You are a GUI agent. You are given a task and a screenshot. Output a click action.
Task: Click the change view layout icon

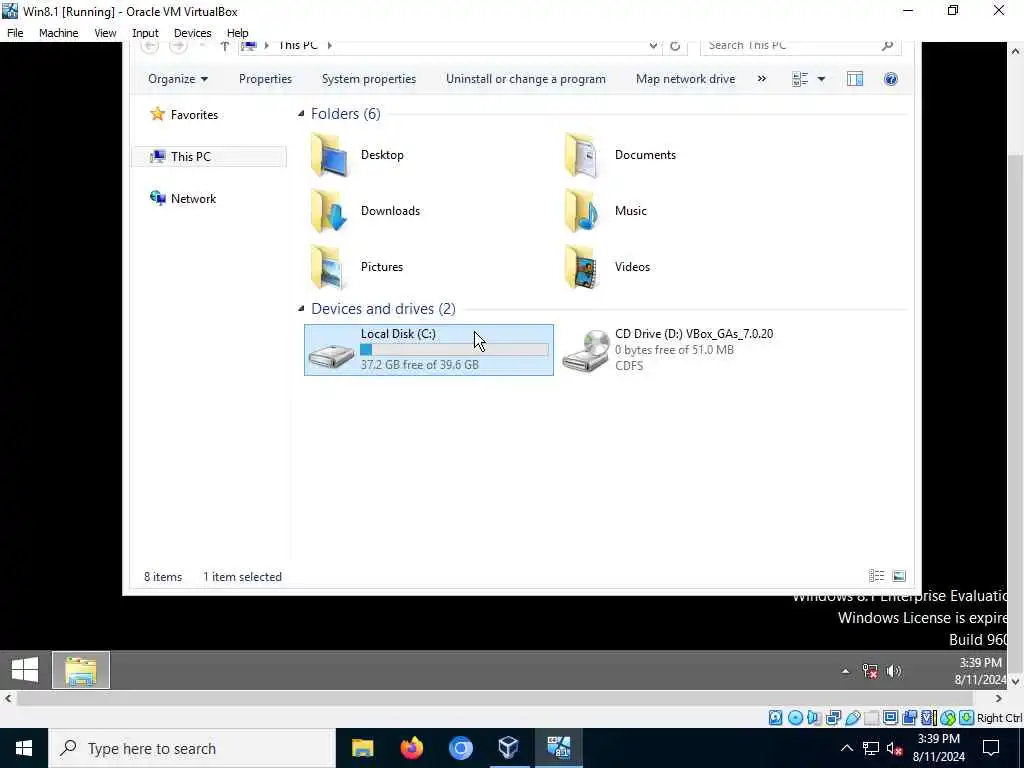click(x=800, y=79)
